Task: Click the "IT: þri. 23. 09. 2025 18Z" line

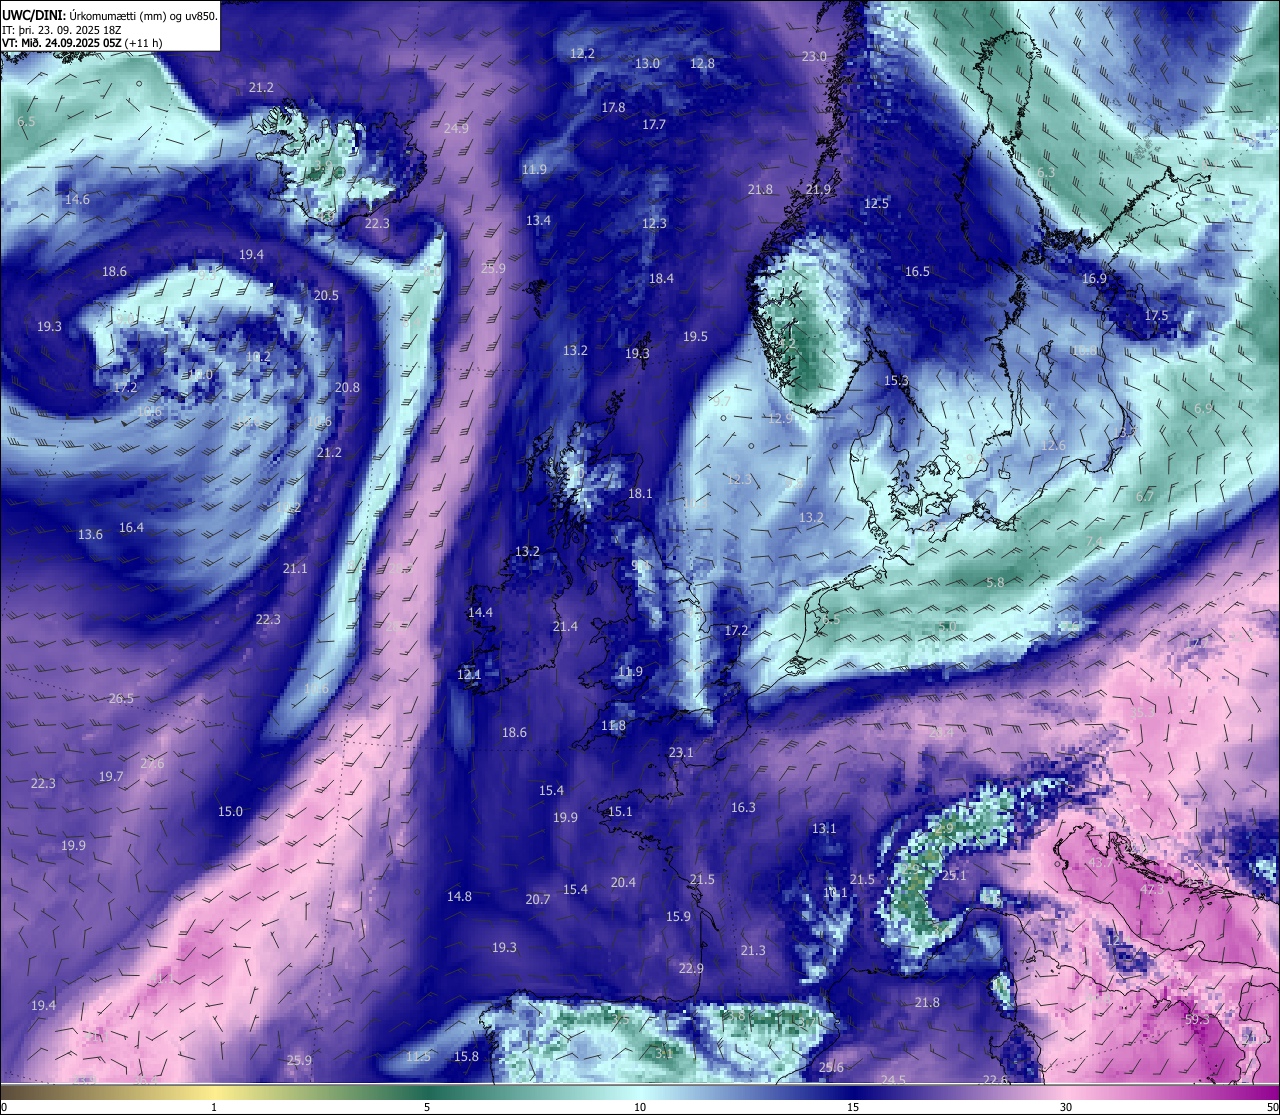Action: (x=62, y=29)
